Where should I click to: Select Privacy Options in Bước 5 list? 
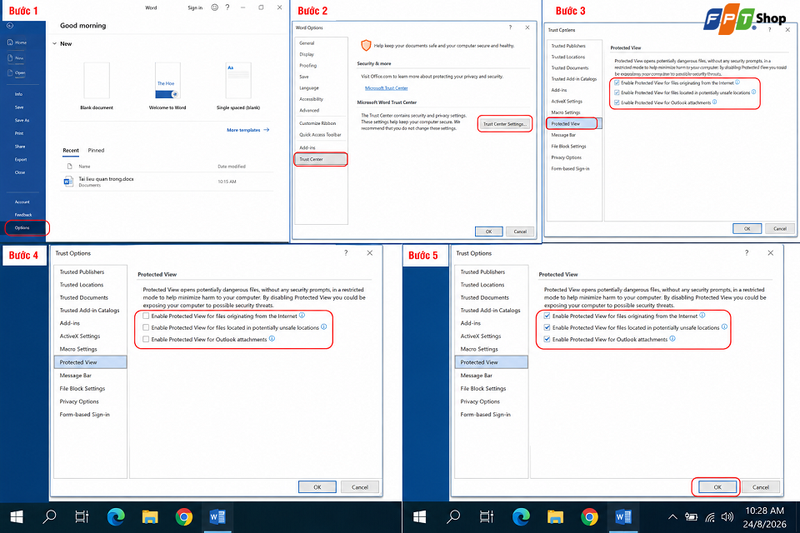480,401
